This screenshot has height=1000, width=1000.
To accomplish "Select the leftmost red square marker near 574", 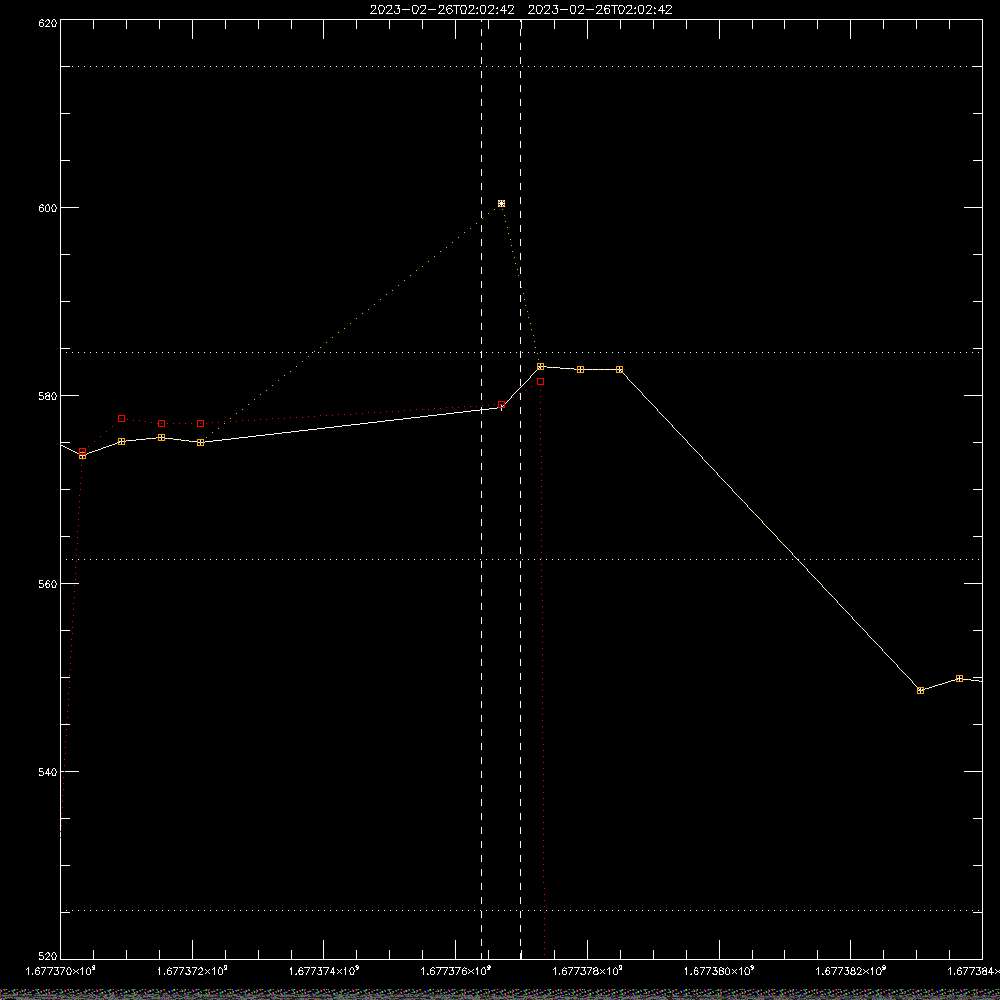I will pos(82,451).
